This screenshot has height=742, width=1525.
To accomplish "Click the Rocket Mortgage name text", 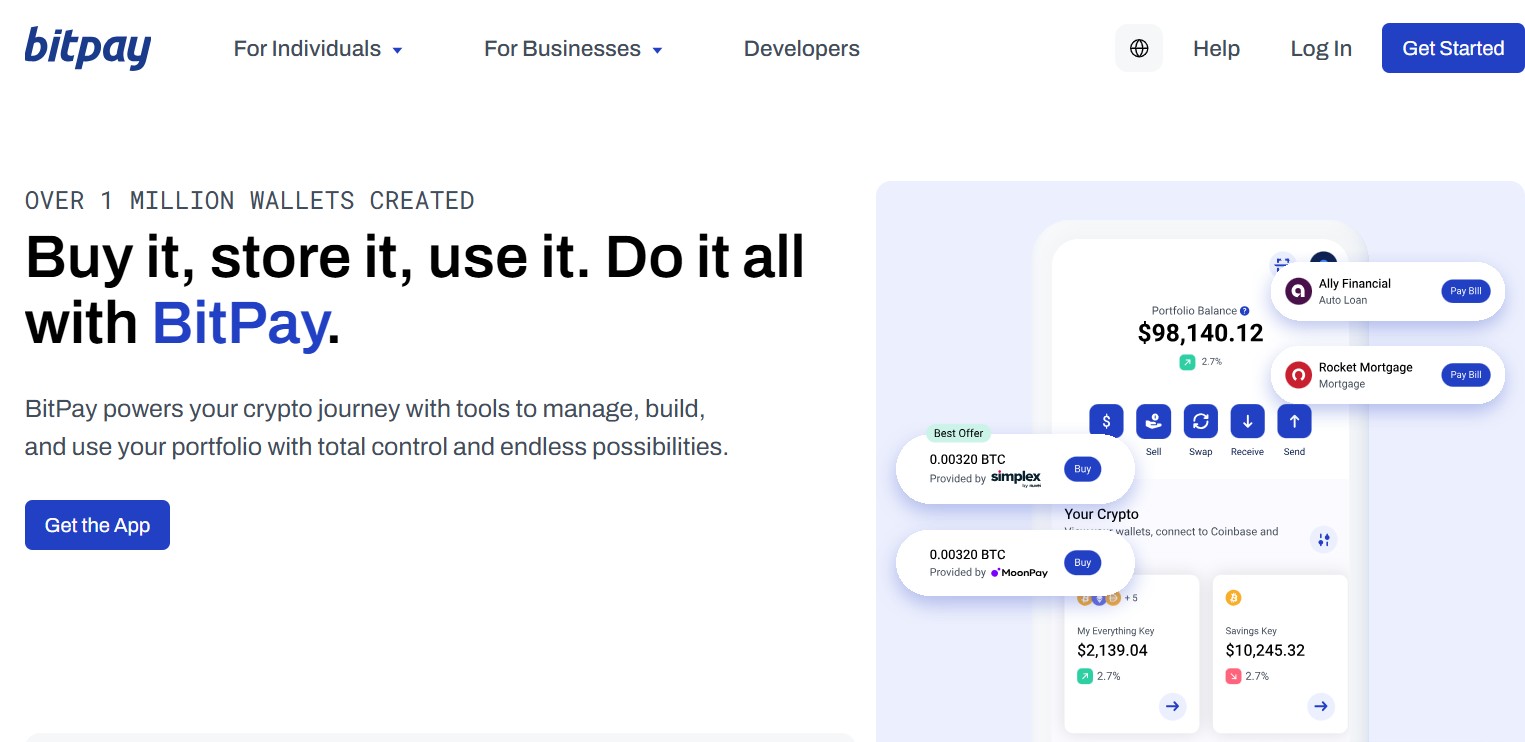I will (1366, 367).
